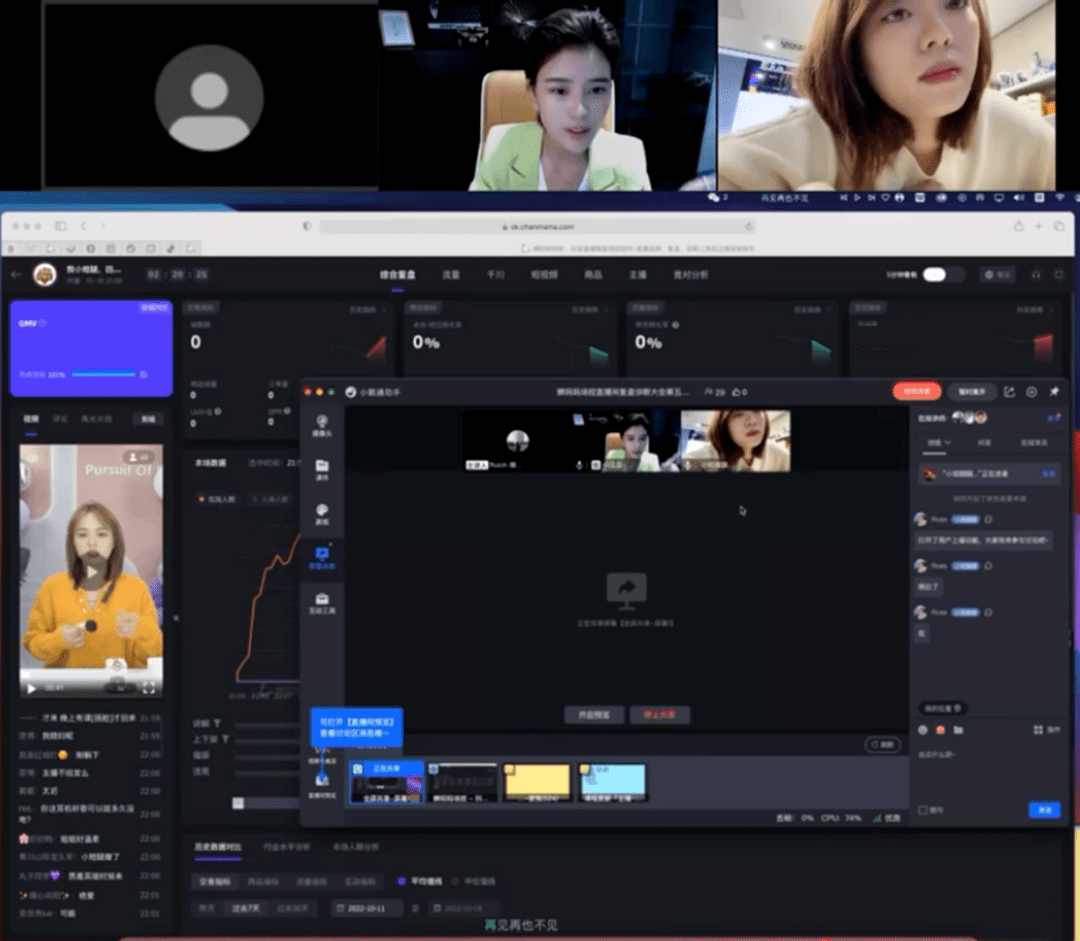The image size is (1080, 941).
Task: Collapse the left panel with arrow handle
Action: click(176, 618)
